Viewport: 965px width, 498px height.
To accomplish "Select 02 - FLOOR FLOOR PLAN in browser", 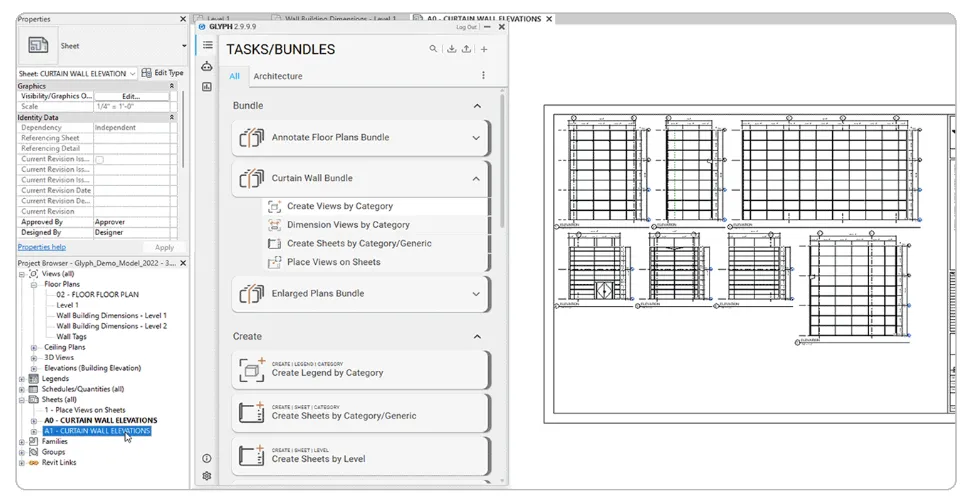I will (97, 294).
